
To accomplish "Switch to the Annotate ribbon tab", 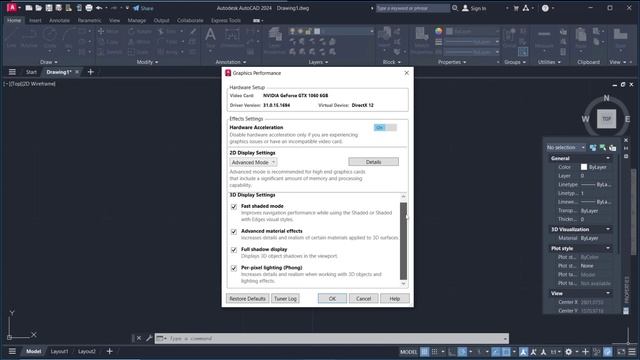I will (59, 20).
